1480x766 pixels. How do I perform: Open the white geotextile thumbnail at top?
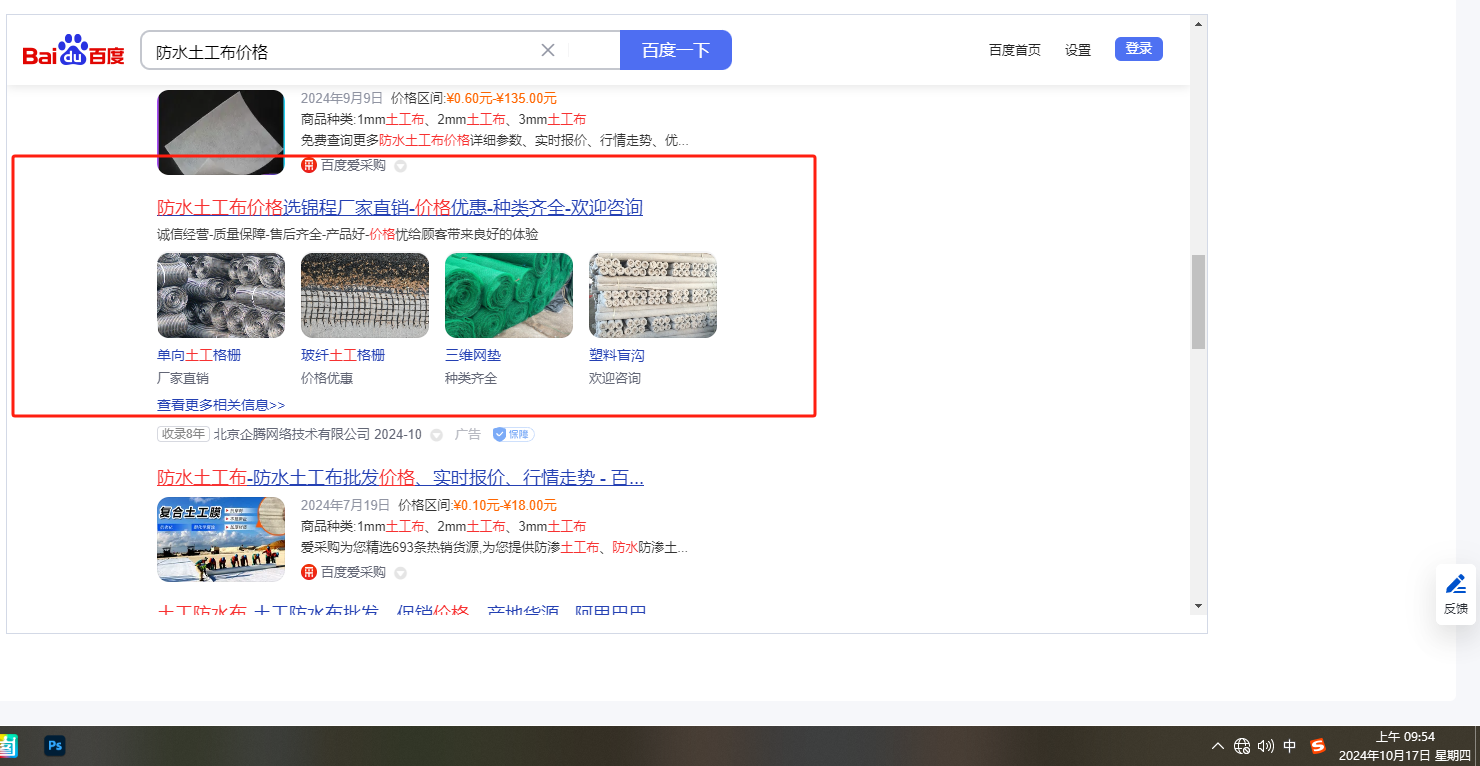click(221, 132)
